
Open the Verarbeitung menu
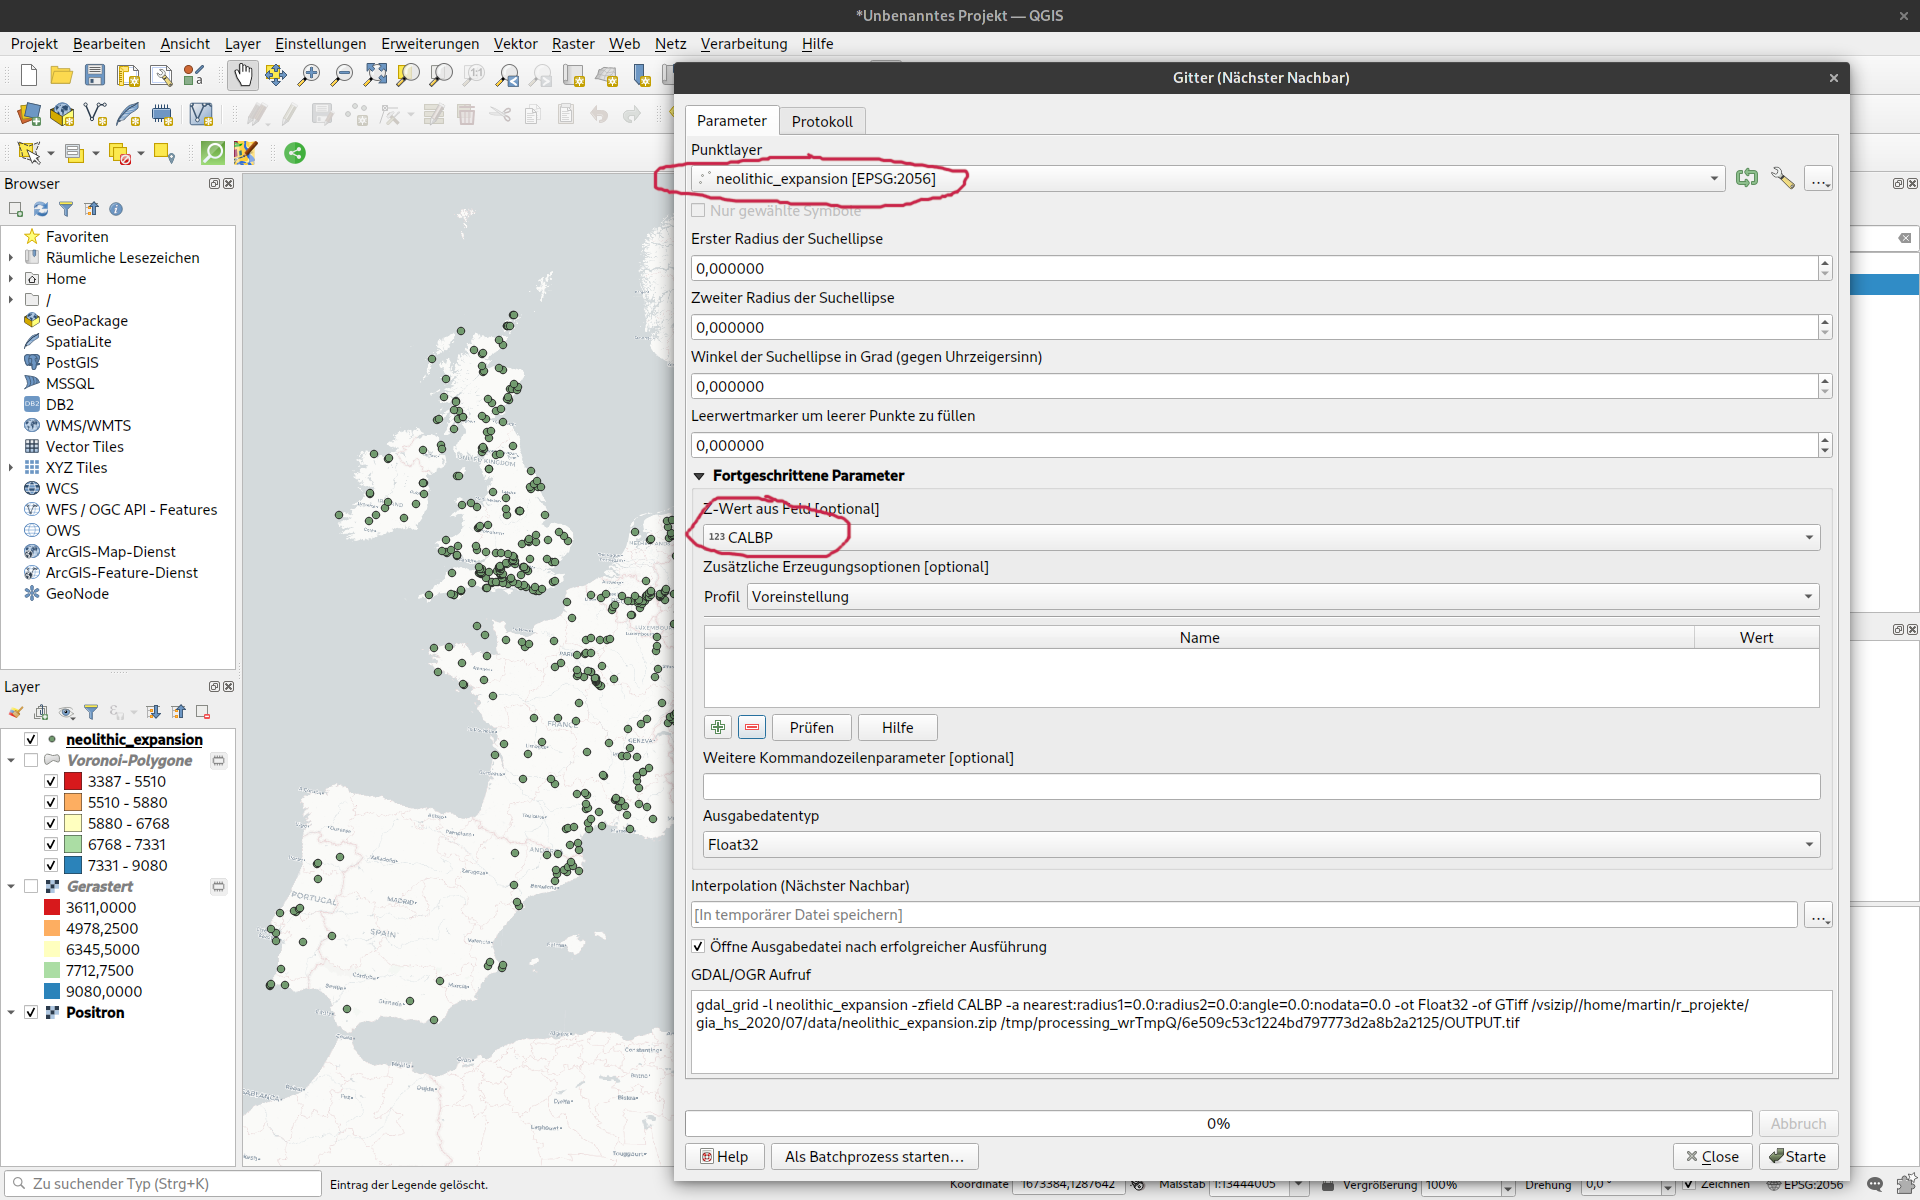(743, 43)
